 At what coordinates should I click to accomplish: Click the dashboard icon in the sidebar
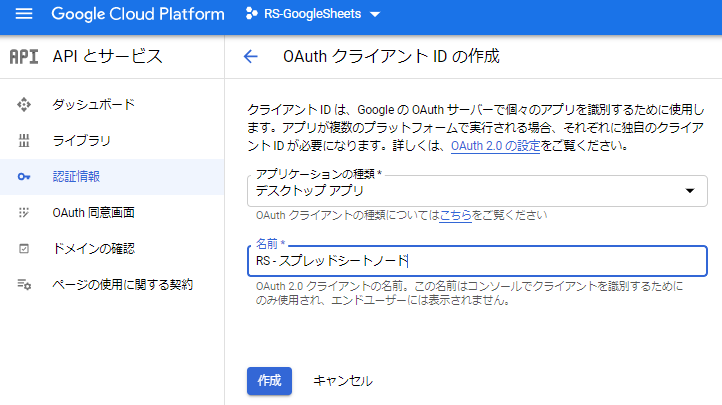coord(24,104)
